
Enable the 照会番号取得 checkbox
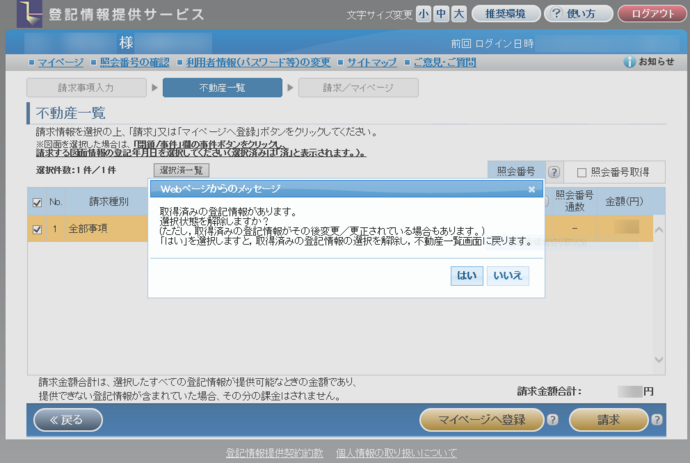[581, 173]
